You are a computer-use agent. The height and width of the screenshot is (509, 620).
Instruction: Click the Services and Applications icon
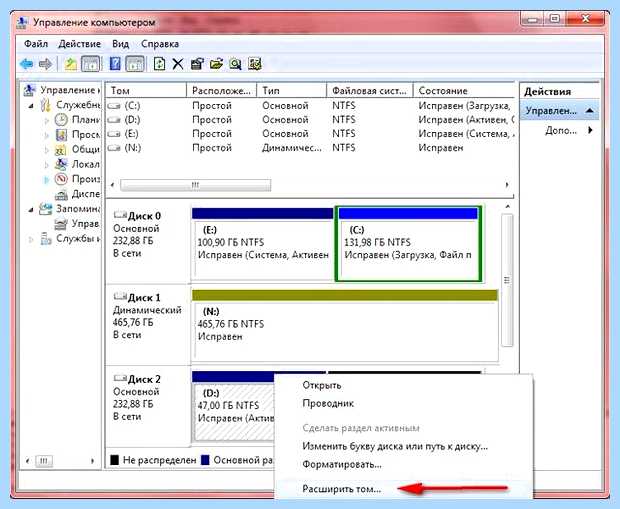pyautogui.click(x=46, y=239)
